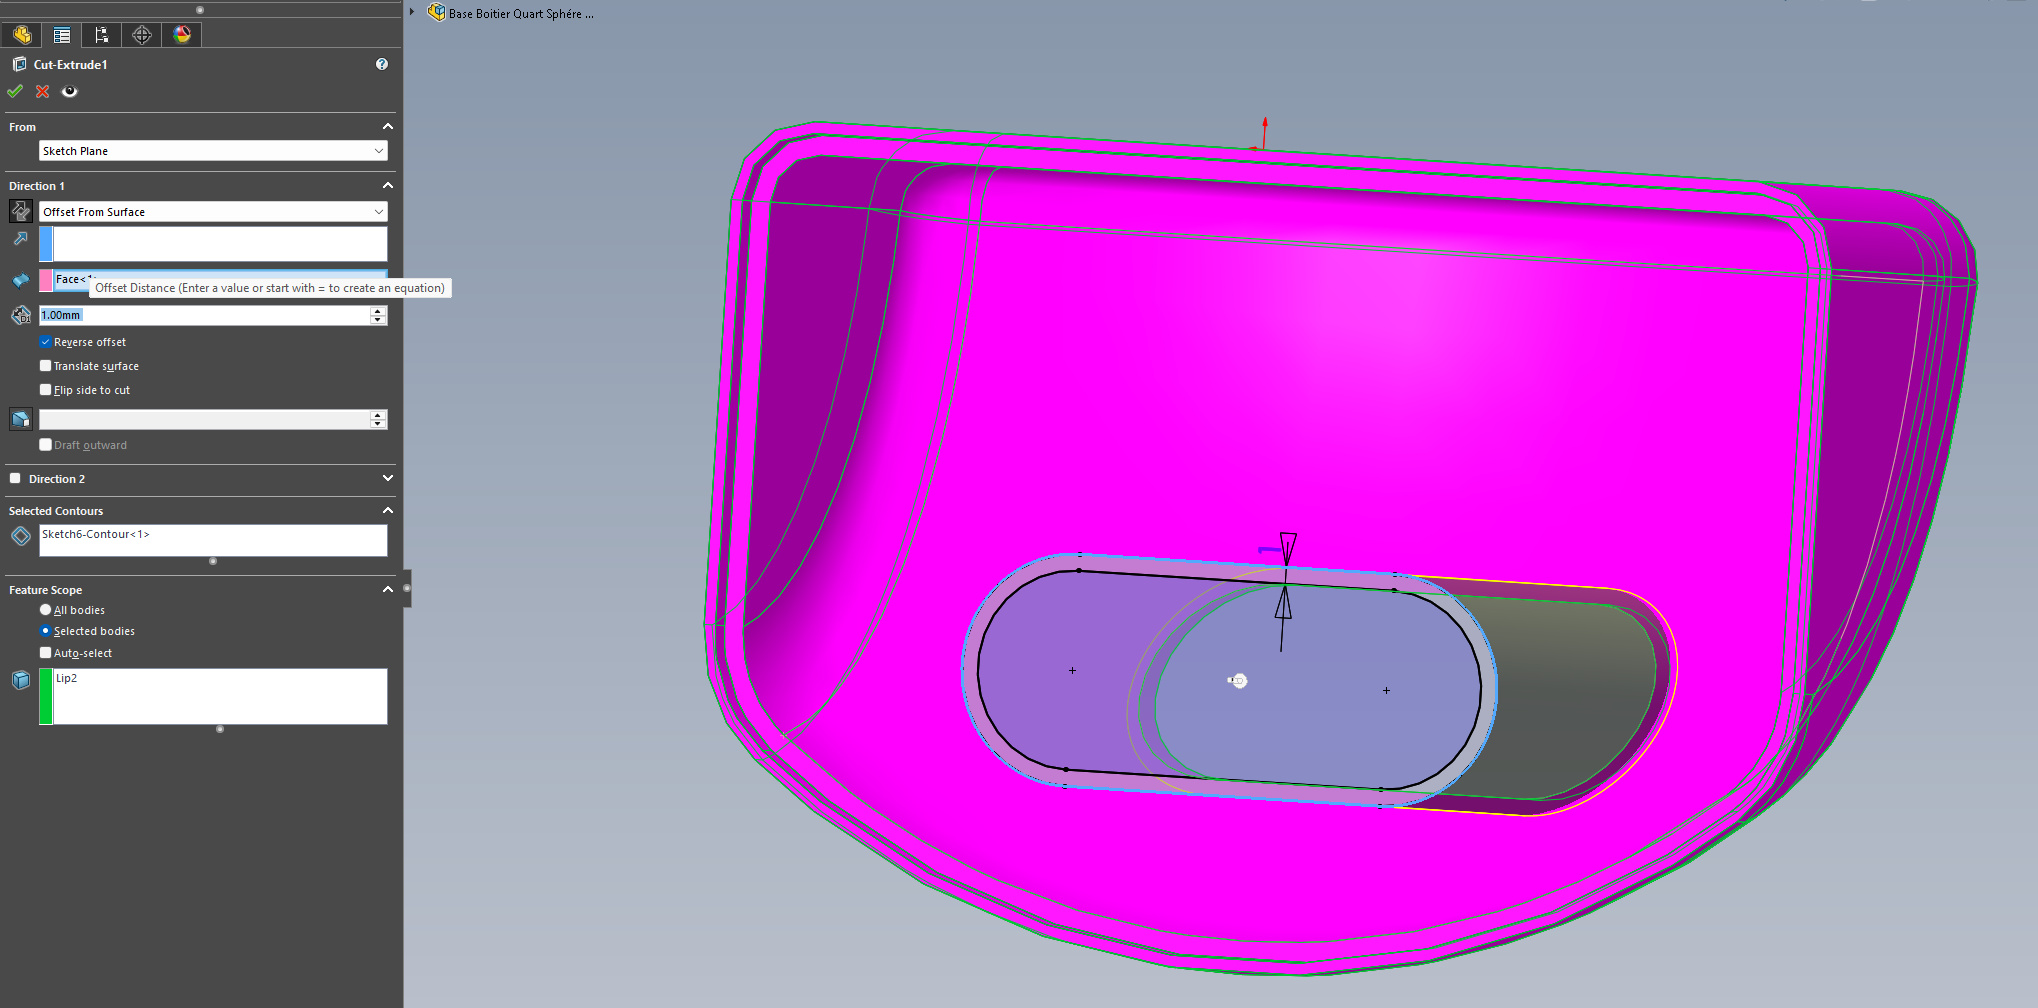2038x1008 pixels.
Task: Cancel the Cut-Extrude1 feature with red X
Action: point(42,92)
